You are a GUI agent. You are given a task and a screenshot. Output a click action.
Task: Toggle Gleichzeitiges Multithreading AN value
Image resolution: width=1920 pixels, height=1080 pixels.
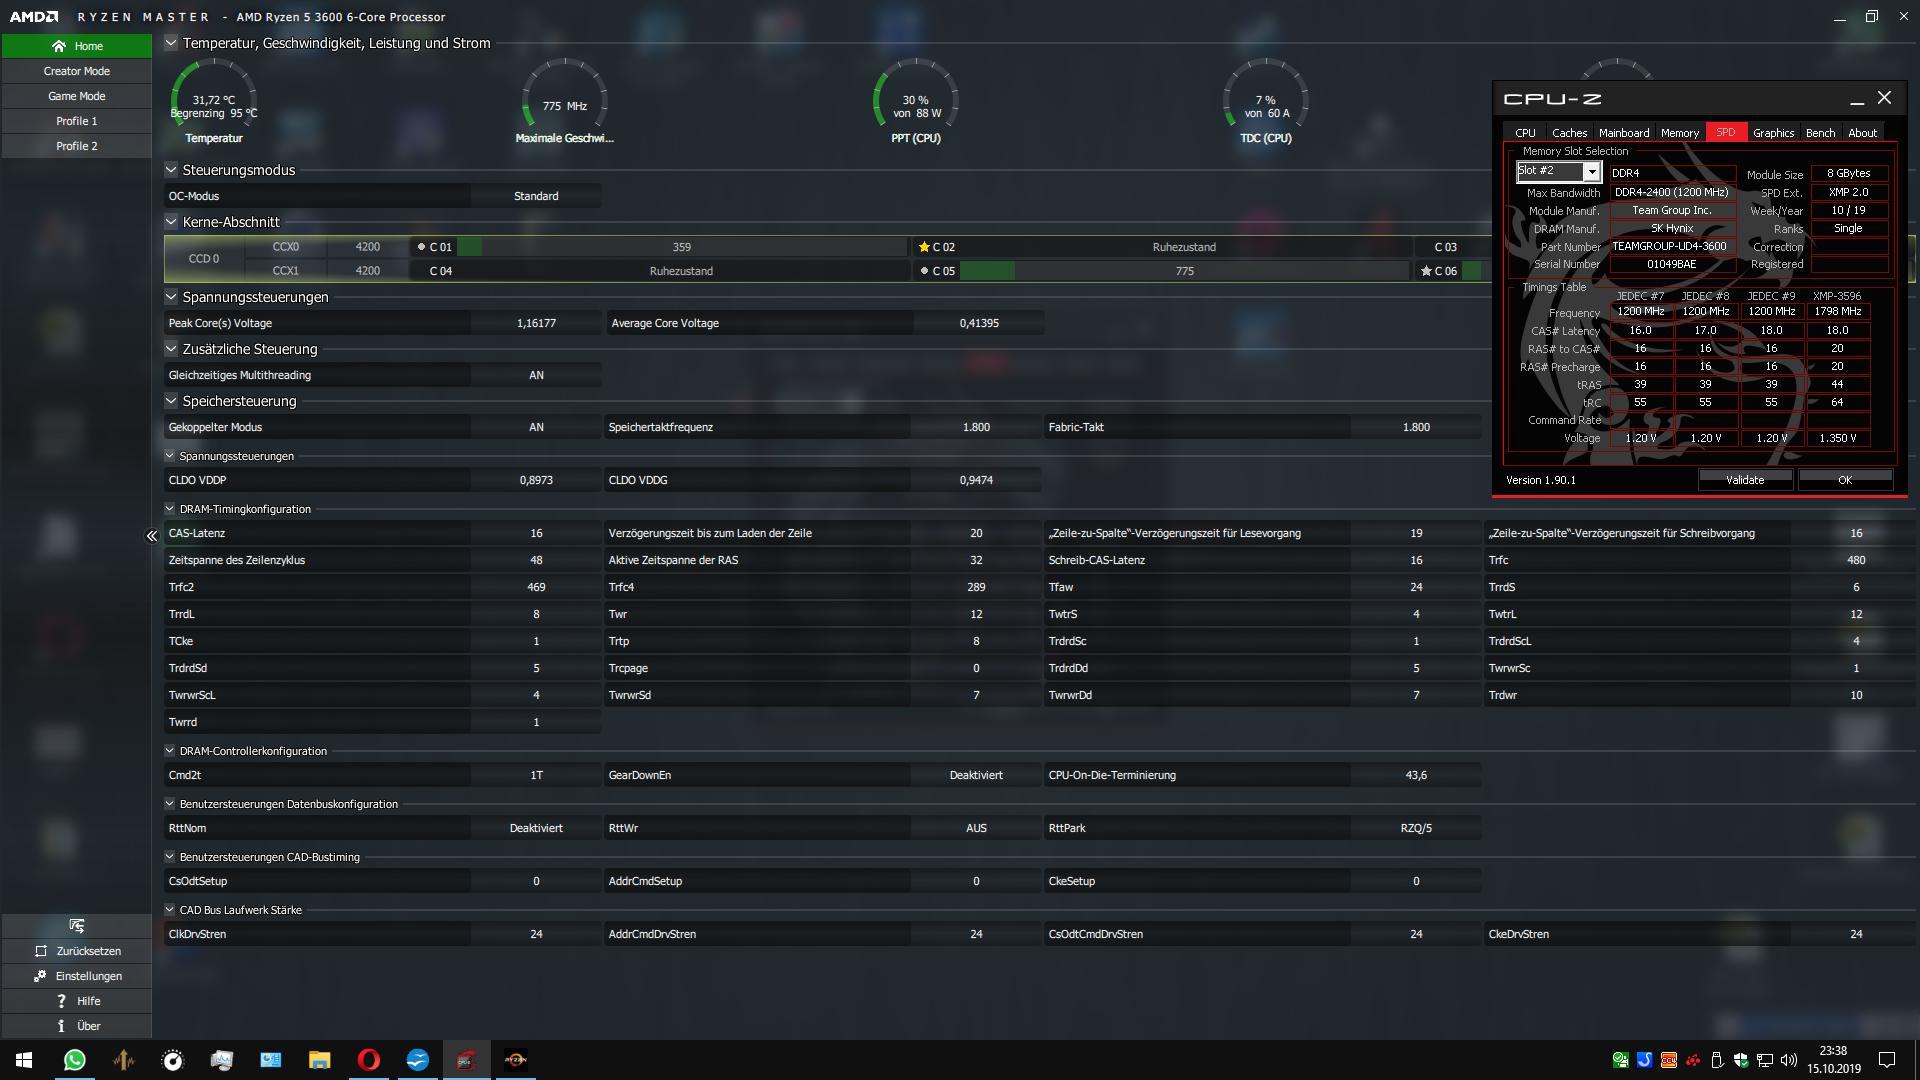pos(536,375)
